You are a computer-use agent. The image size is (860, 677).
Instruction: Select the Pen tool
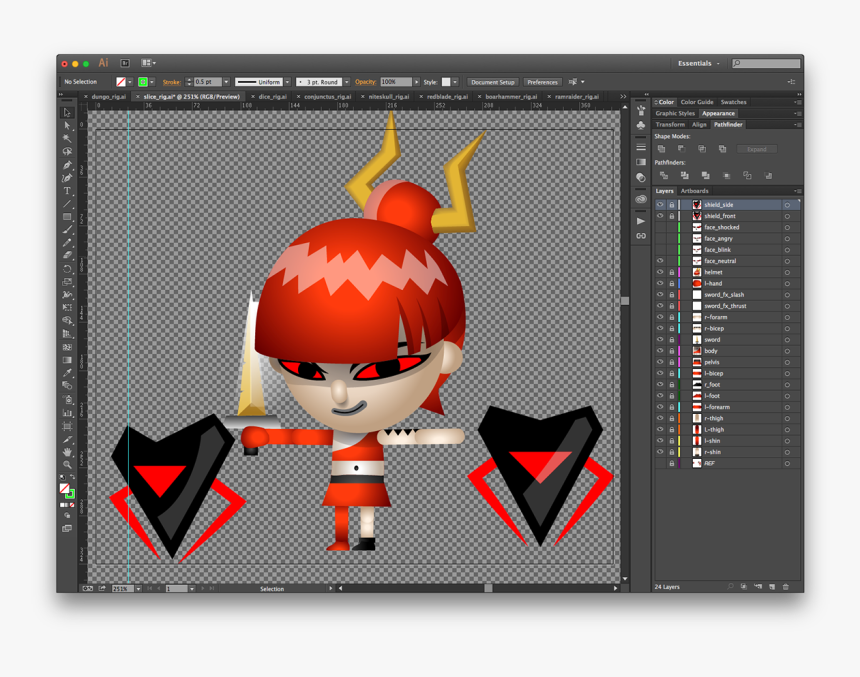click(x=67, y=165)
